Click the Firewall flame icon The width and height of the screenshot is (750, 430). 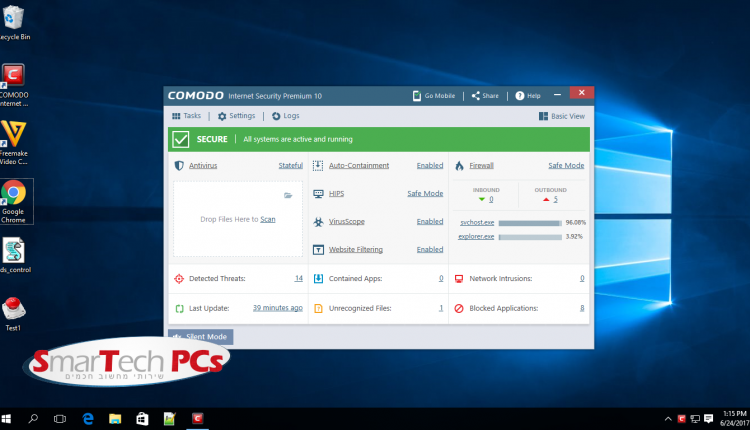(459, 165)
